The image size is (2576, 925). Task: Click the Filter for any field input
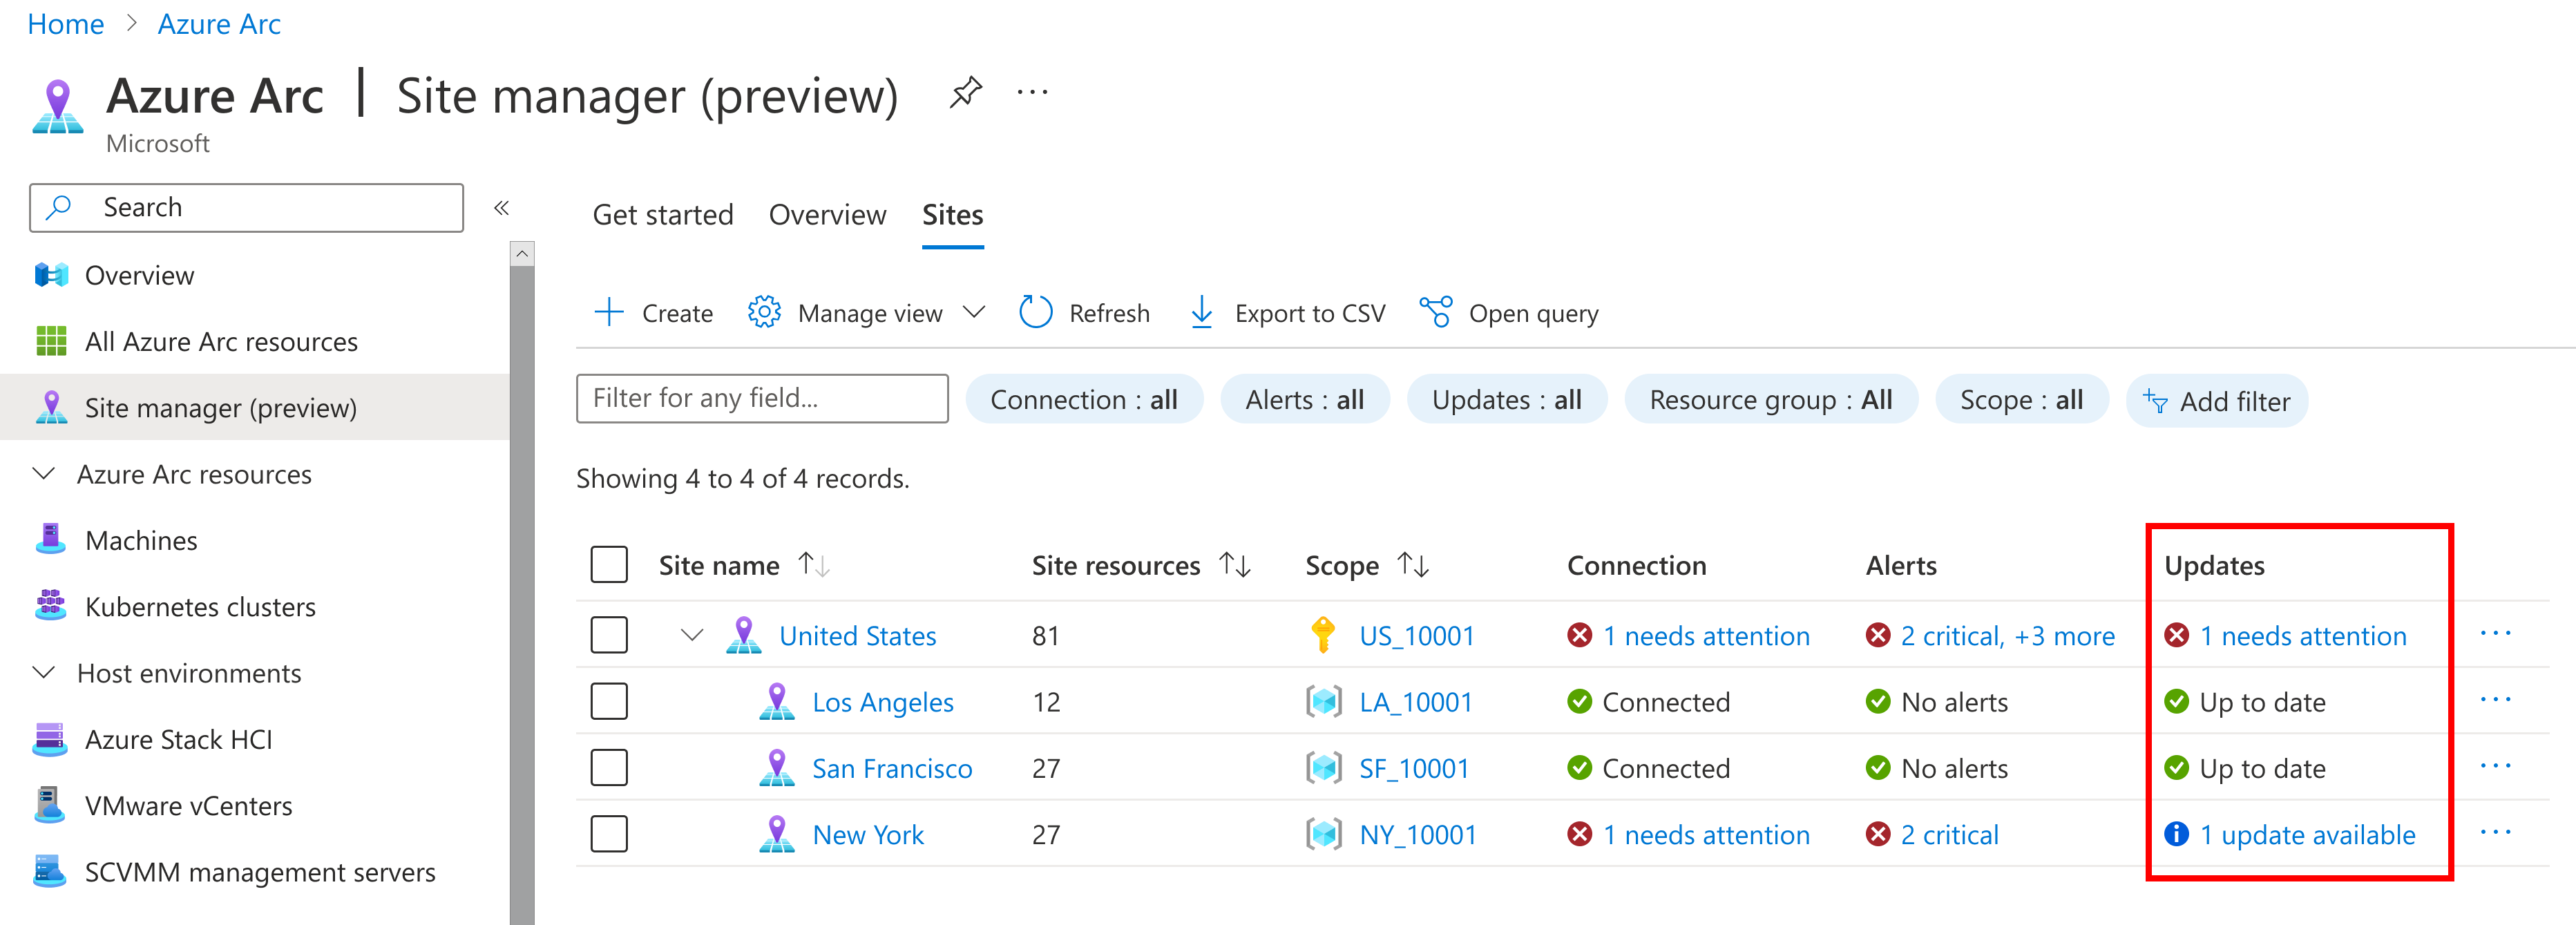762,399
